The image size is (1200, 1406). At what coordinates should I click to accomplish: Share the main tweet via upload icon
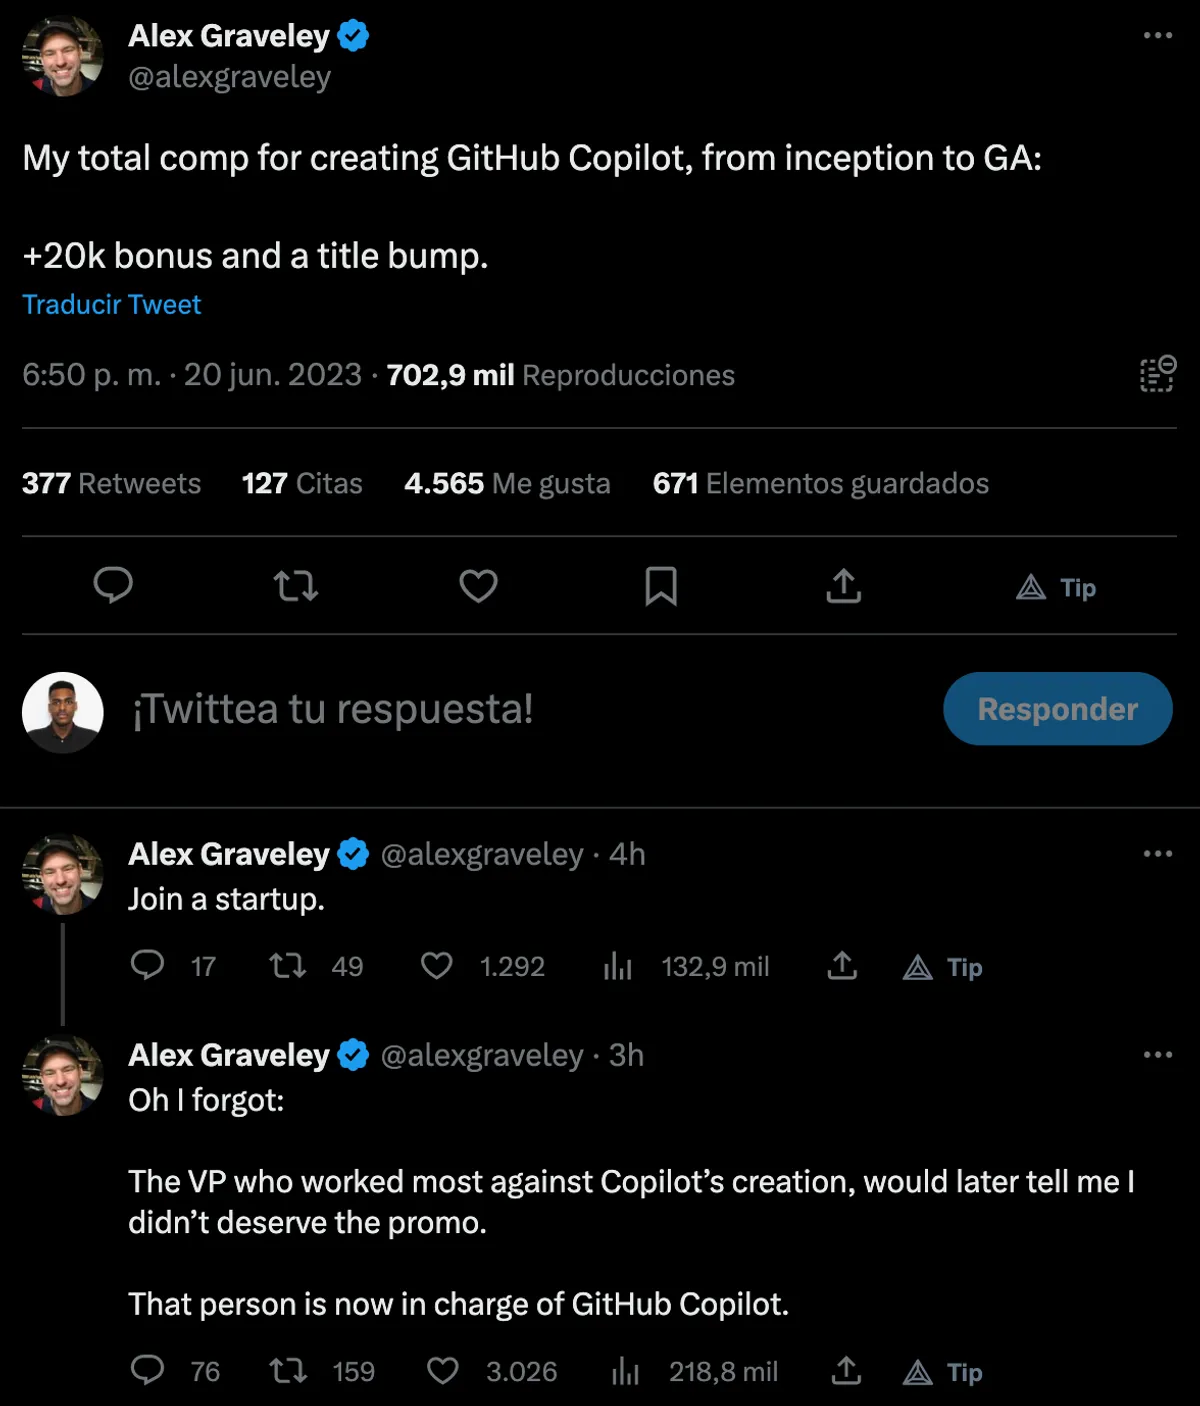click(844, 586)
